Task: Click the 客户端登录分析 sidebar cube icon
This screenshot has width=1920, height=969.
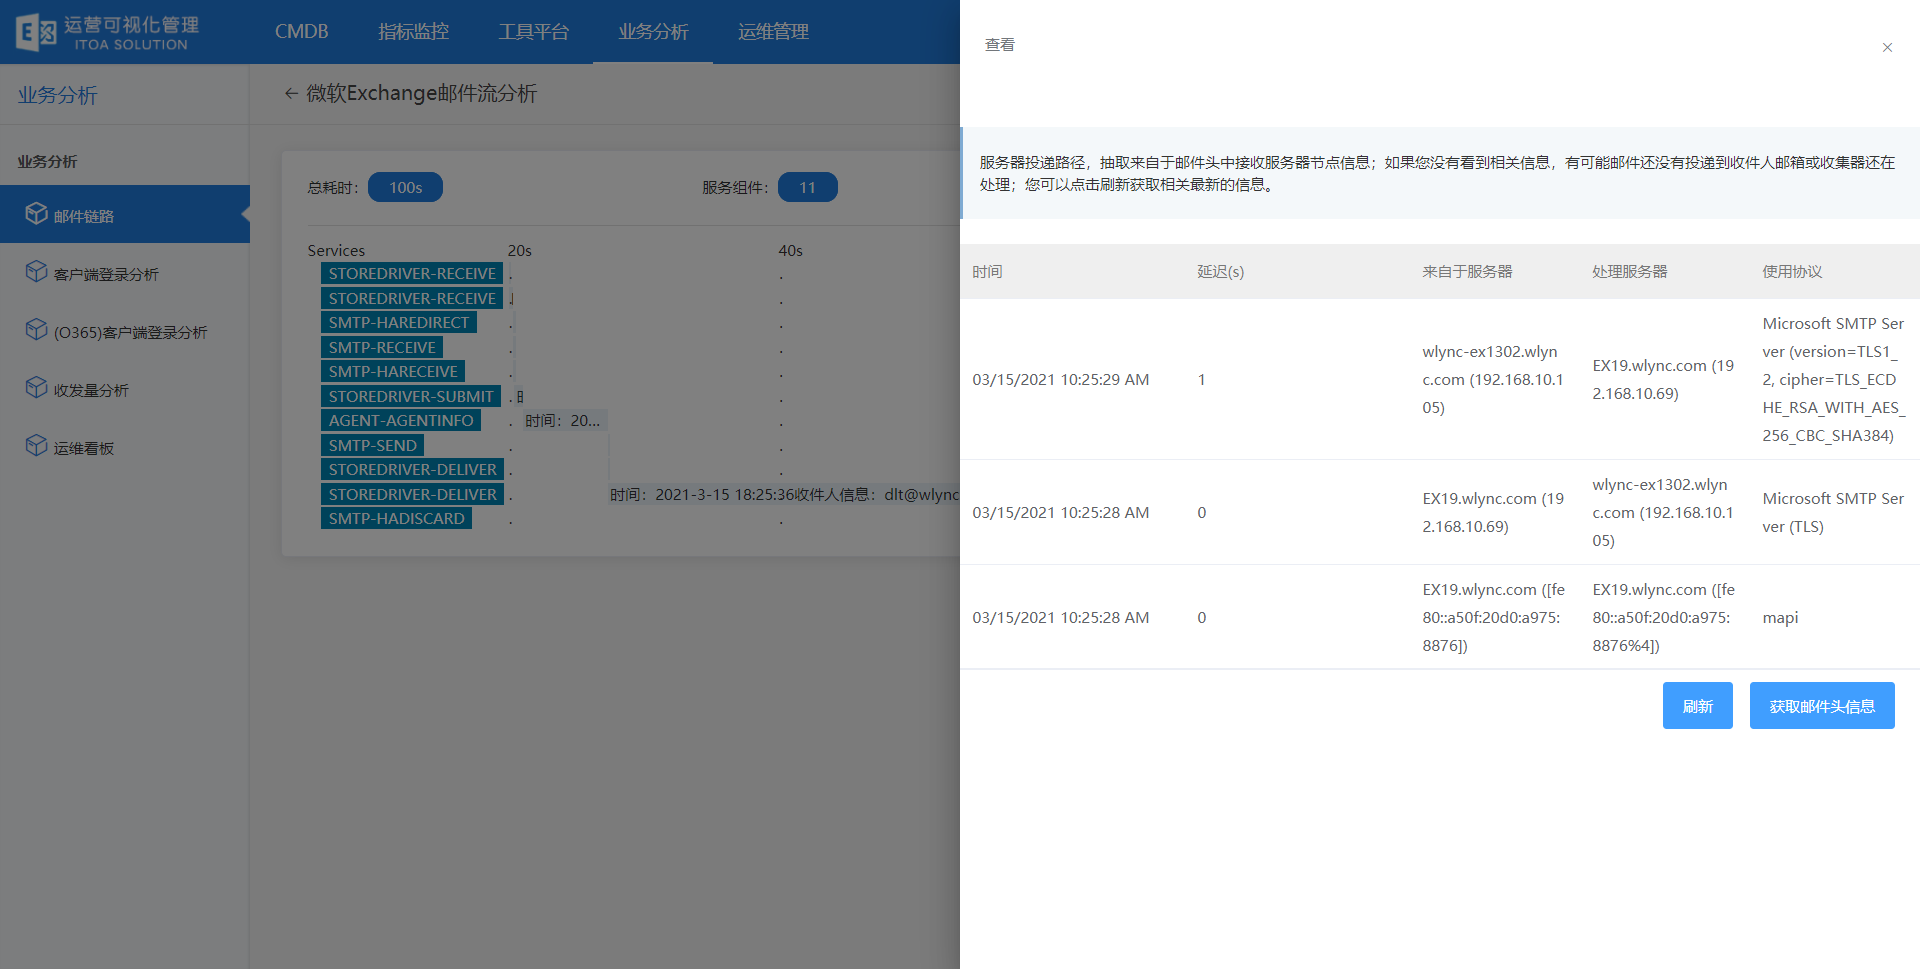Action: point(36,272)
